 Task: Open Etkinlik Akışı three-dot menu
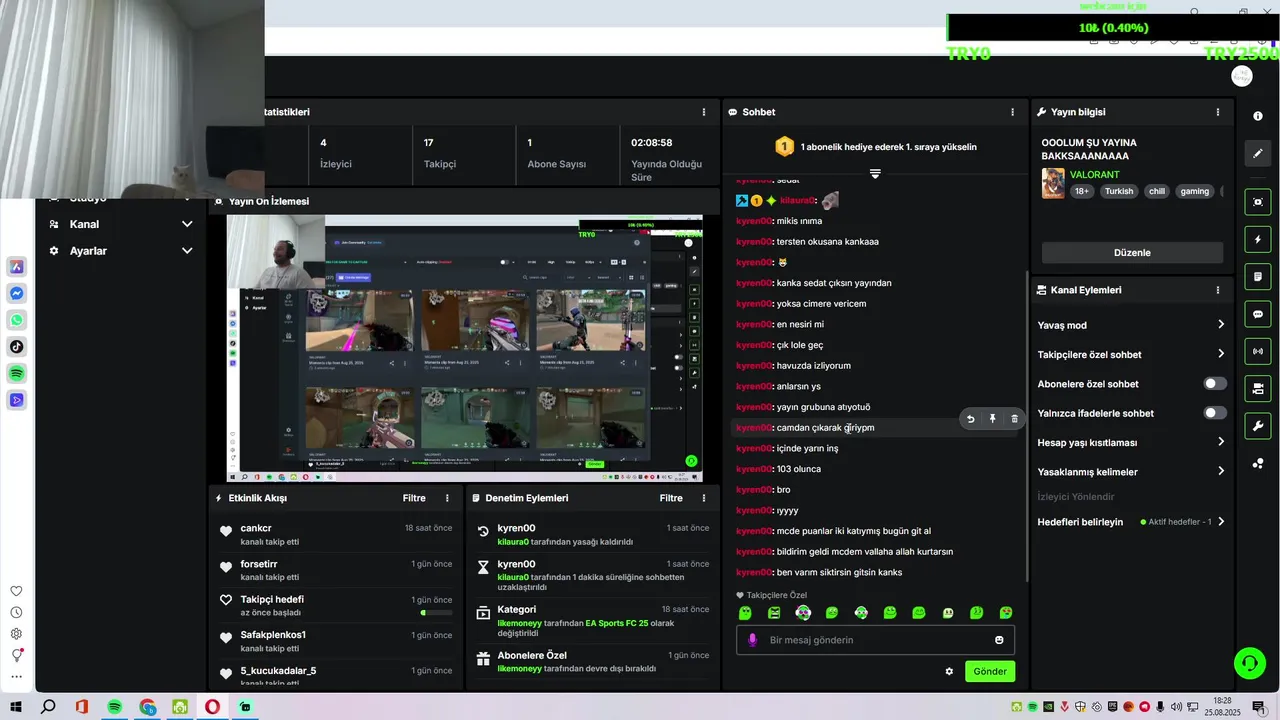coord(447,498)
